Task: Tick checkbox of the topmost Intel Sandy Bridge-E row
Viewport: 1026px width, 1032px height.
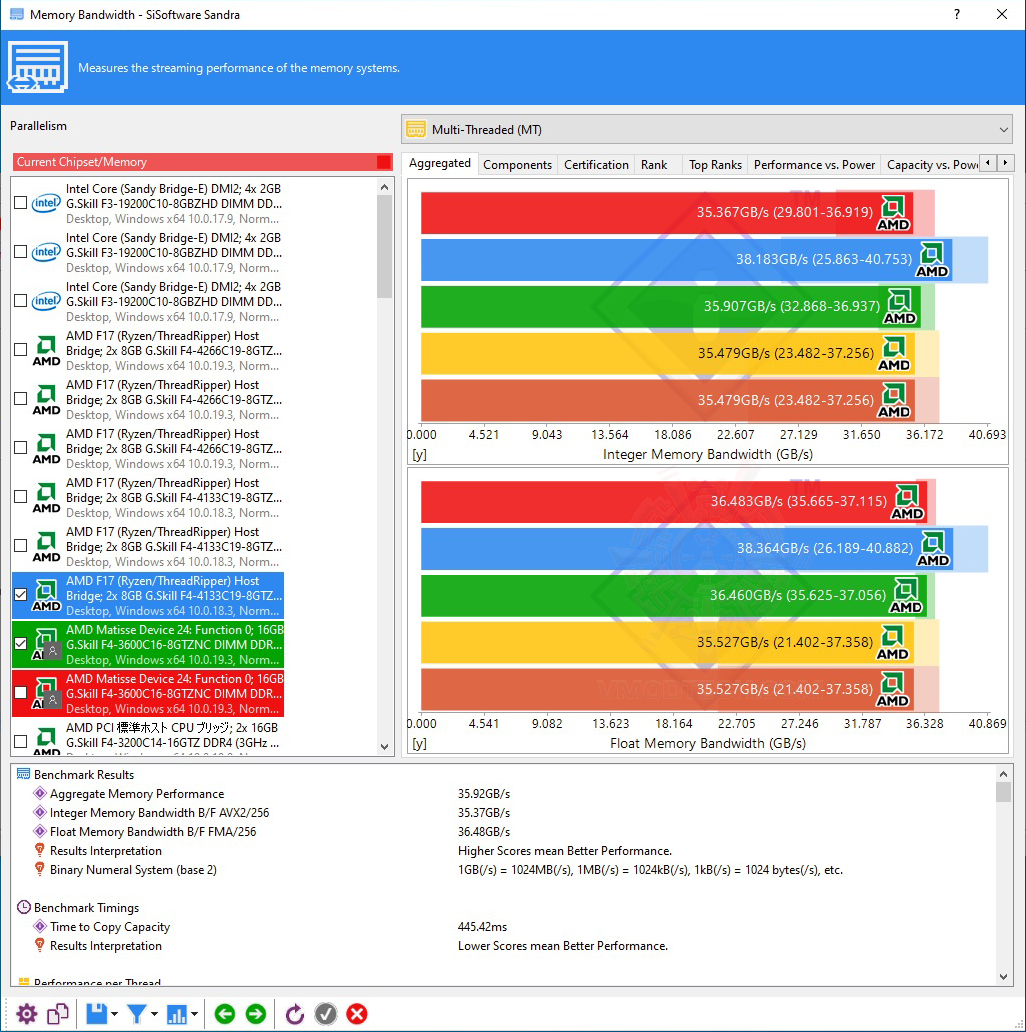Action: click(20, 203)
